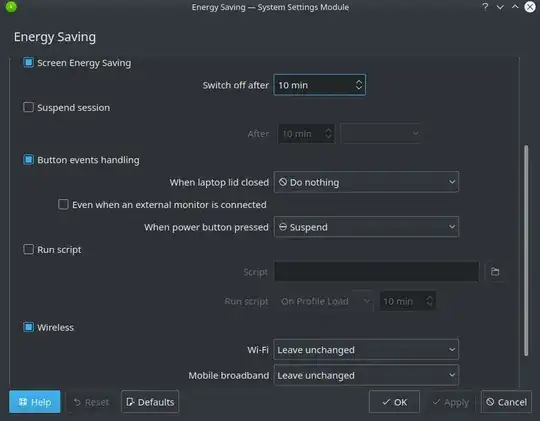Open the When laptop lid closed dropdown
Screen dimensions: 540x421
(x=366, y=182)
